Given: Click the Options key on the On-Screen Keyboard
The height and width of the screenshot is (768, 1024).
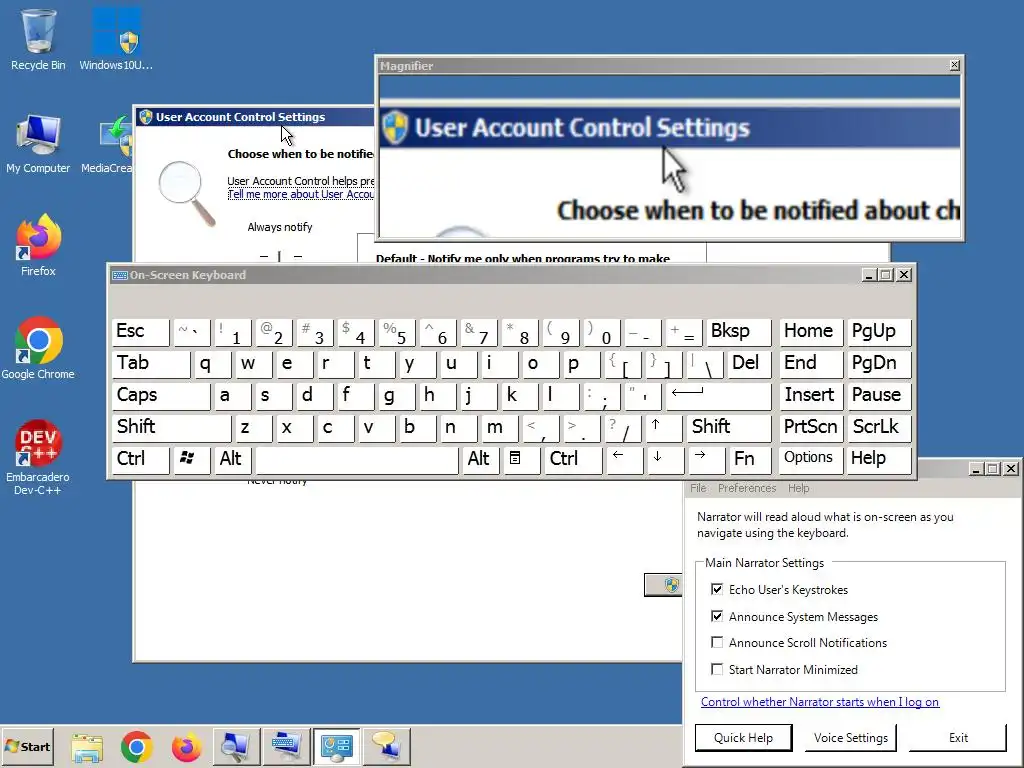Looking at the screenshot, I should [810, 459].
